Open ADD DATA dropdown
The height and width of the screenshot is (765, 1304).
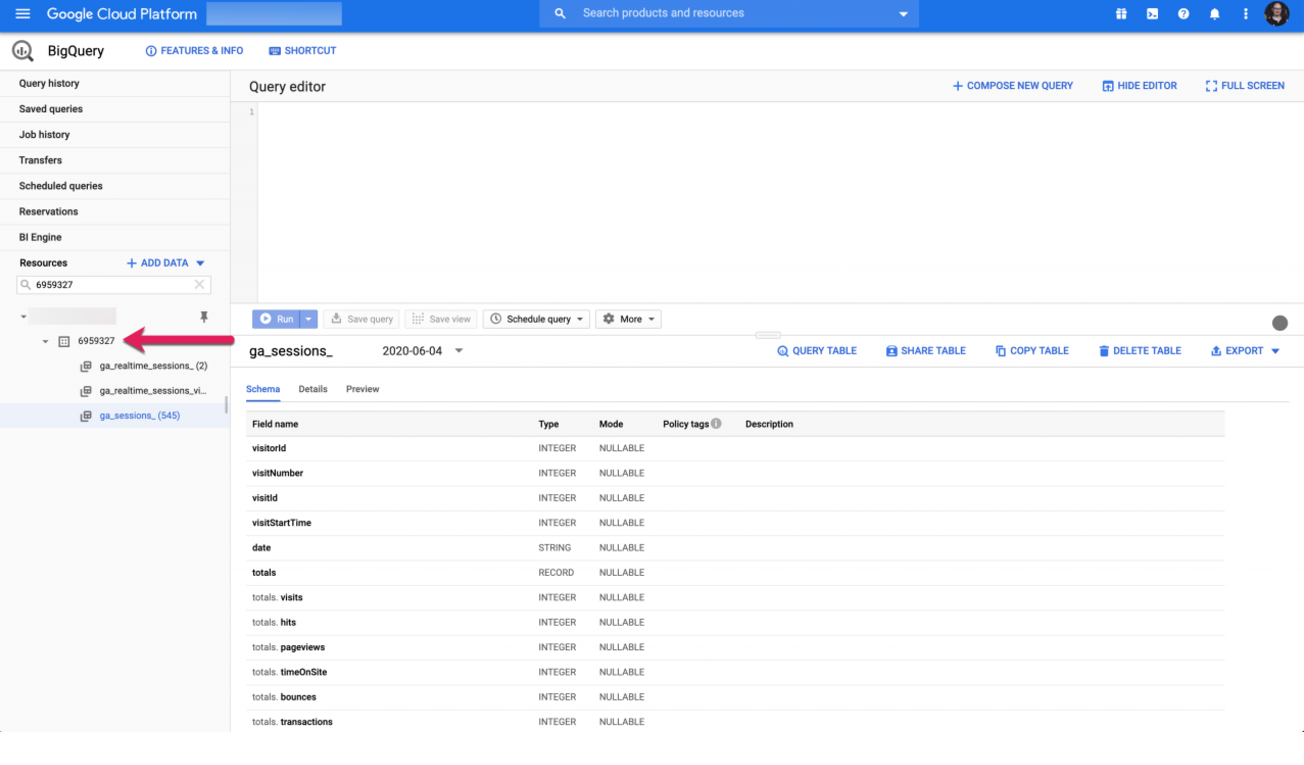(x=166, y=263)
